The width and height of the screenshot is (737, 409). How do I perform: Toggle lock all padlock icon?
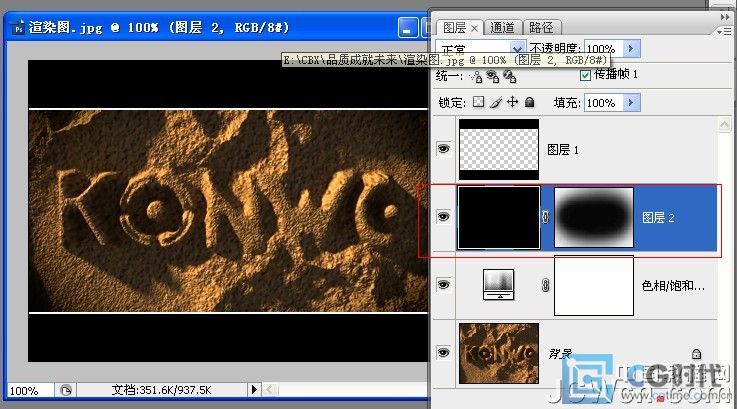coord(529,102)
